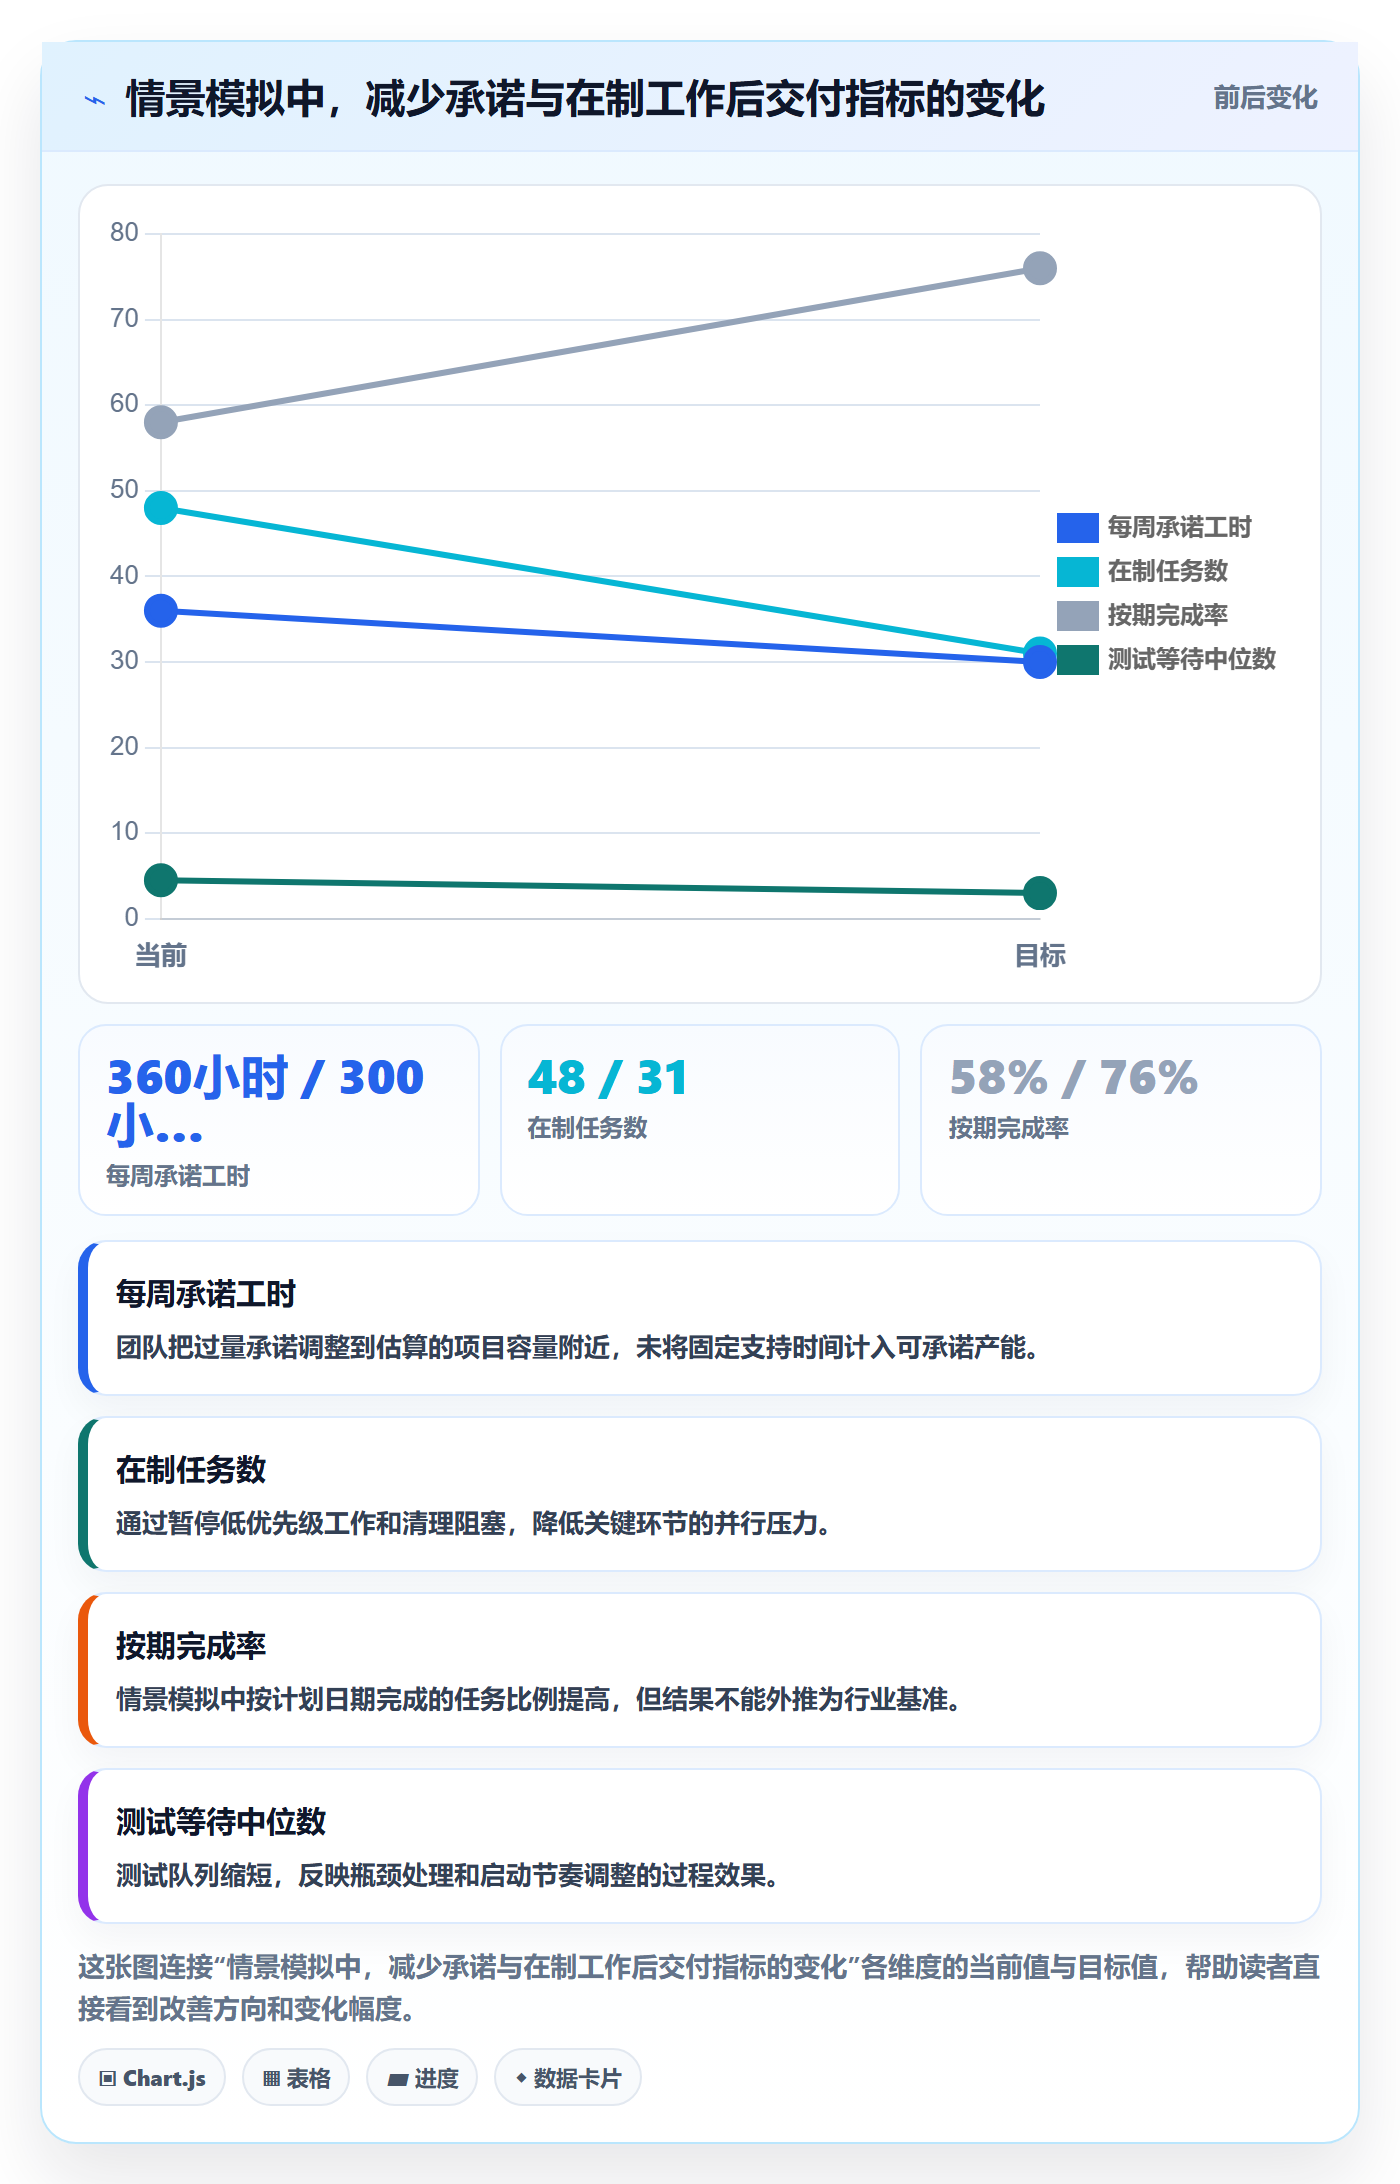Click the Chart.js chip square icon

(x=108, y=2079)
